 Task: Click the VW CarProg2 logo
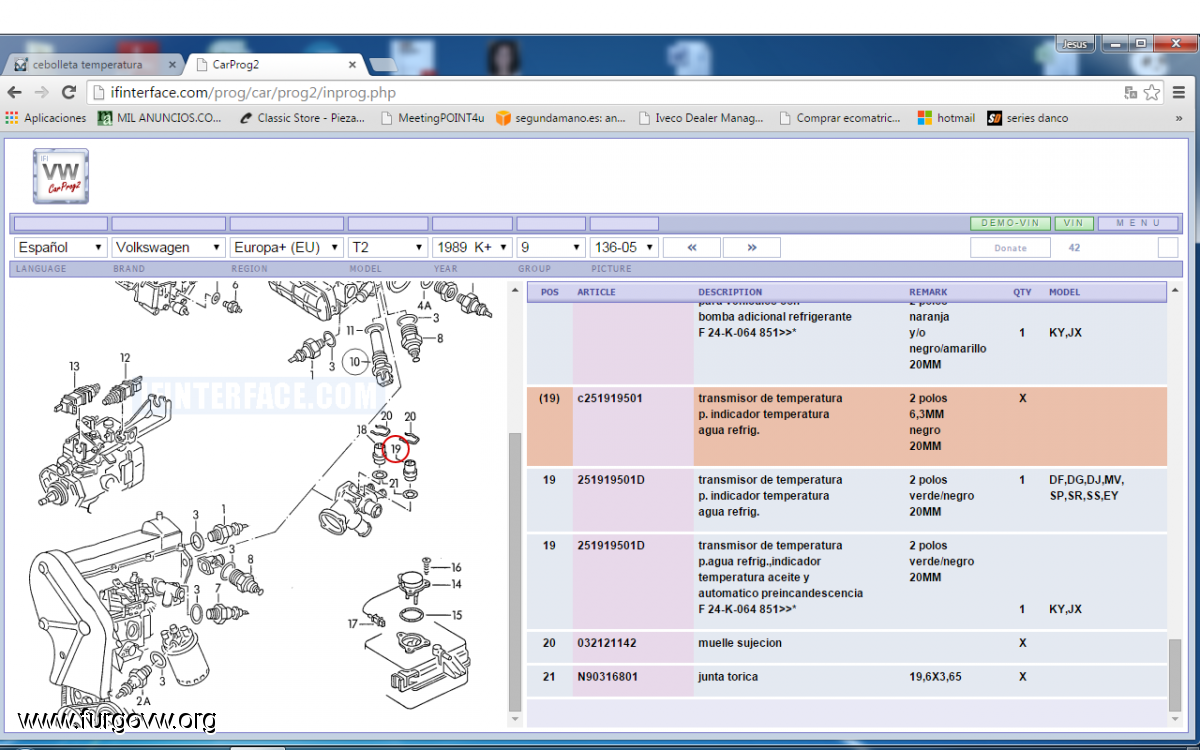(x=61, y=176)
